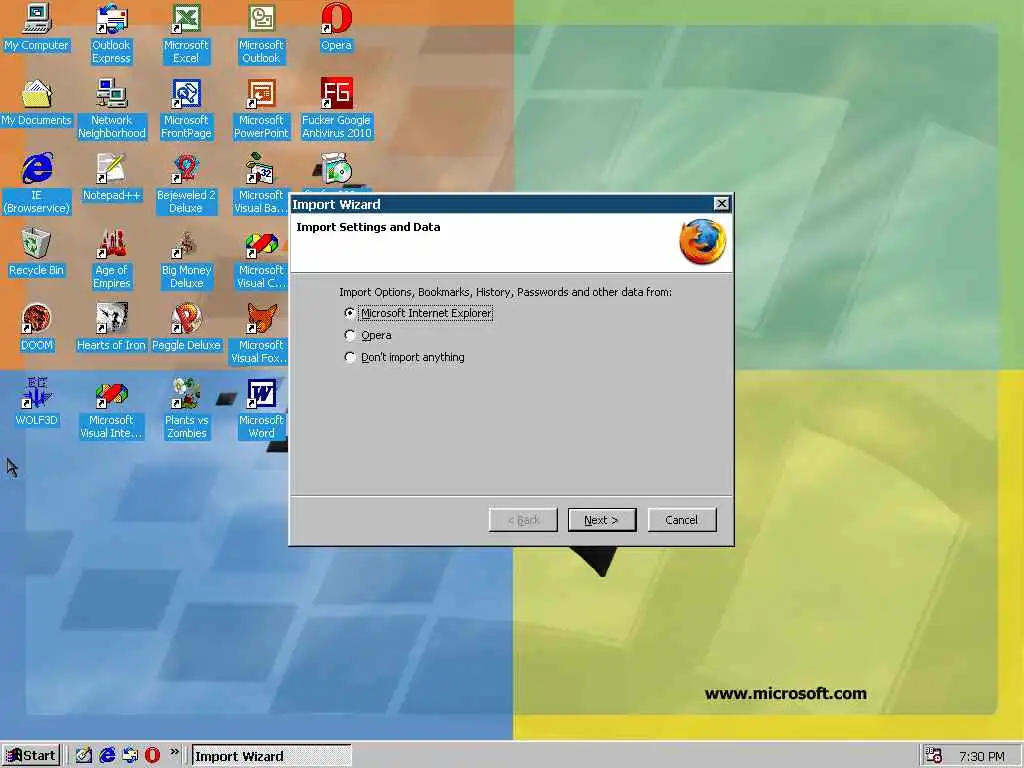Close the Import Wizard with the X
The image size is (1024, 768).
click(722, 204)
